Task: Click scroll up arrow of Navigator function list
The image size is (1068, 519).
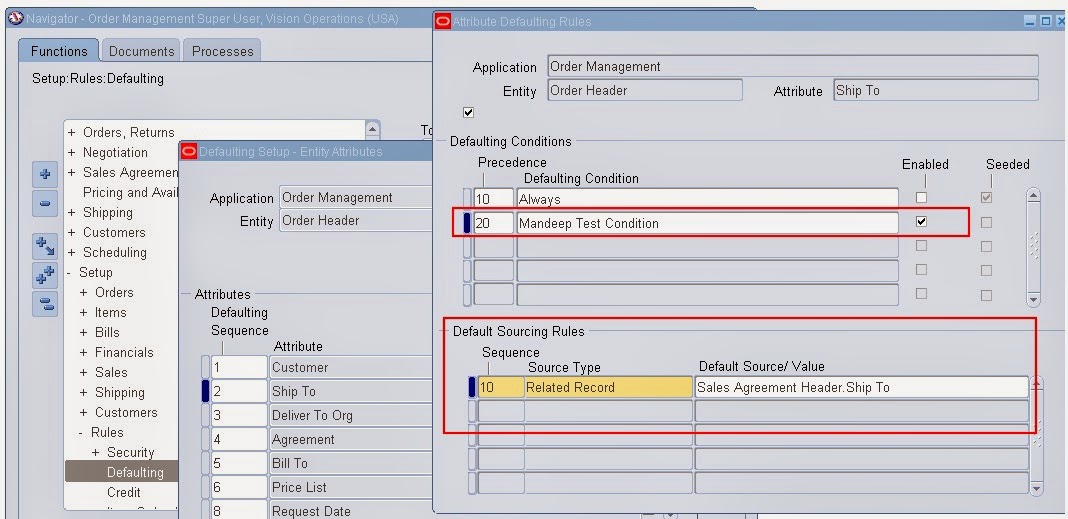Action: coord(372,129)
